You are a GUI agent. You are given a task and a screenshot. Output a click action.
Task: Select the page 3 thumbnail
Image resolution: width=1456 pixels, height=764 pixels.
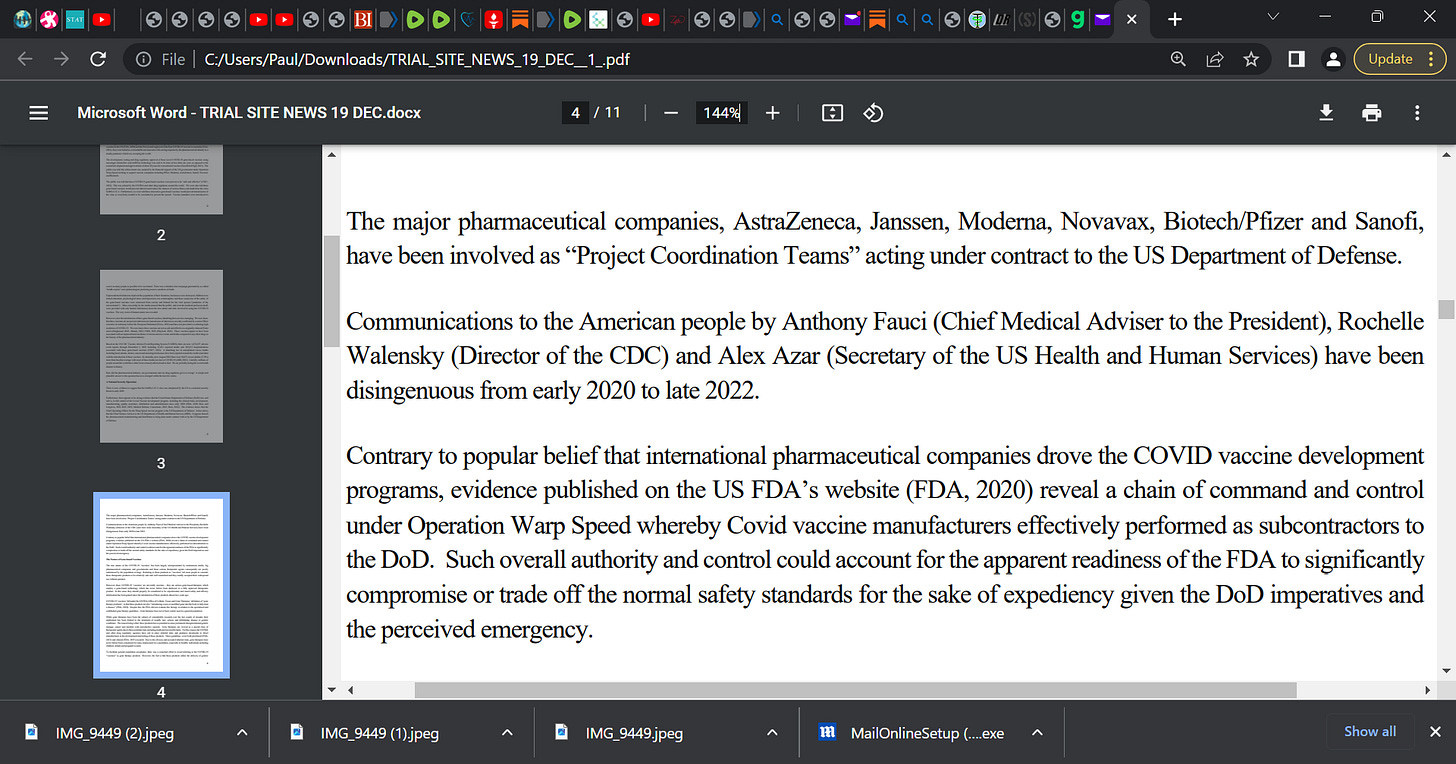tap(161, 356)
